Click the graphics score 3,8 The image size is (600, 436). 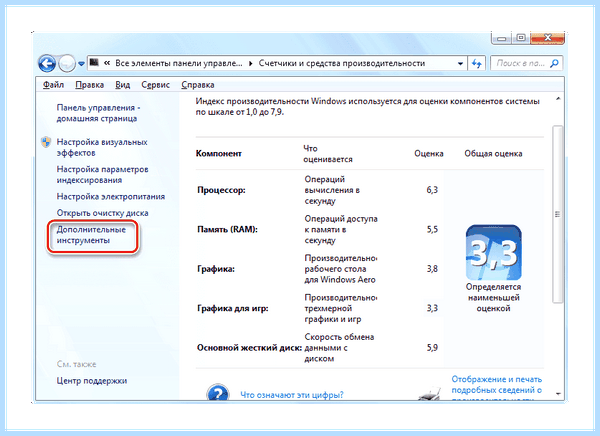(432, 269)
